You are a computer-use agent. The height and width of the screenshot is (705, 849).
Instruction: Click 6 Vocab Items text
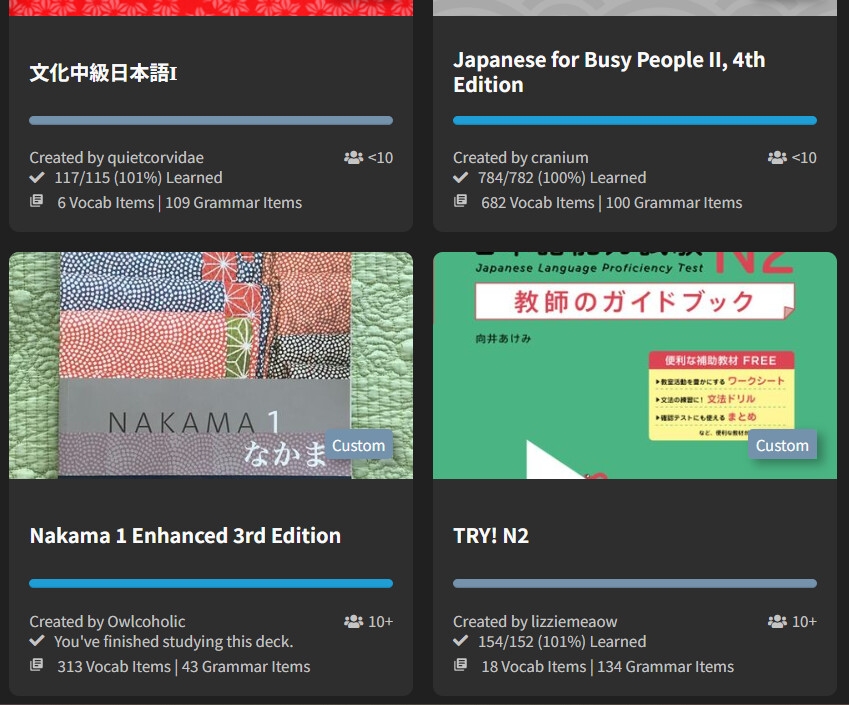click(106, 203)
